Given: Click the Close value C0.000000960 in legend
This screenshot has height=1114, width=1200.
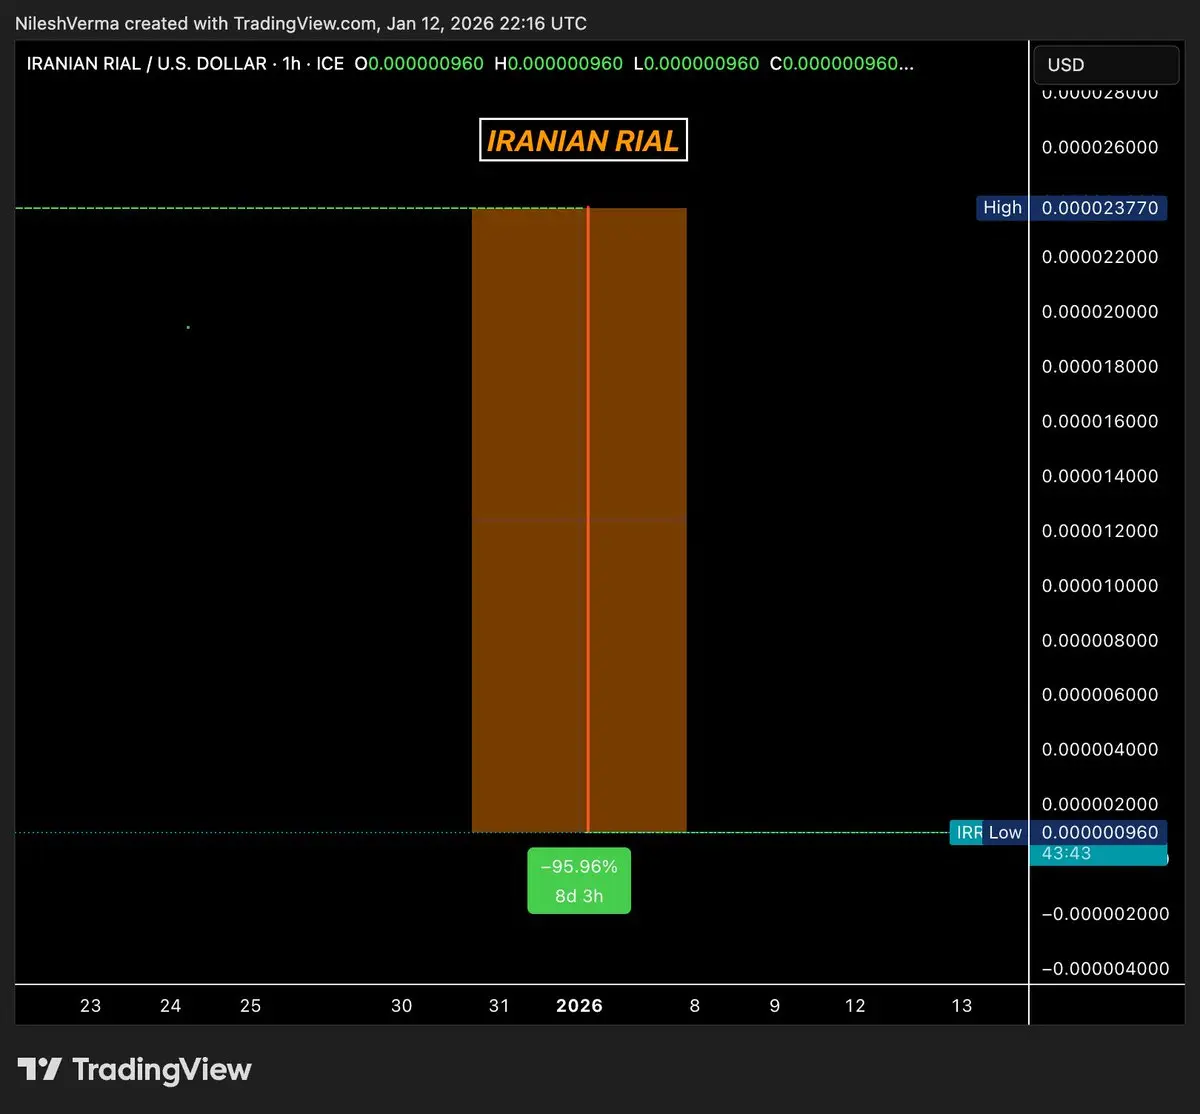Looking at the screenshot, I should point(841,64).
